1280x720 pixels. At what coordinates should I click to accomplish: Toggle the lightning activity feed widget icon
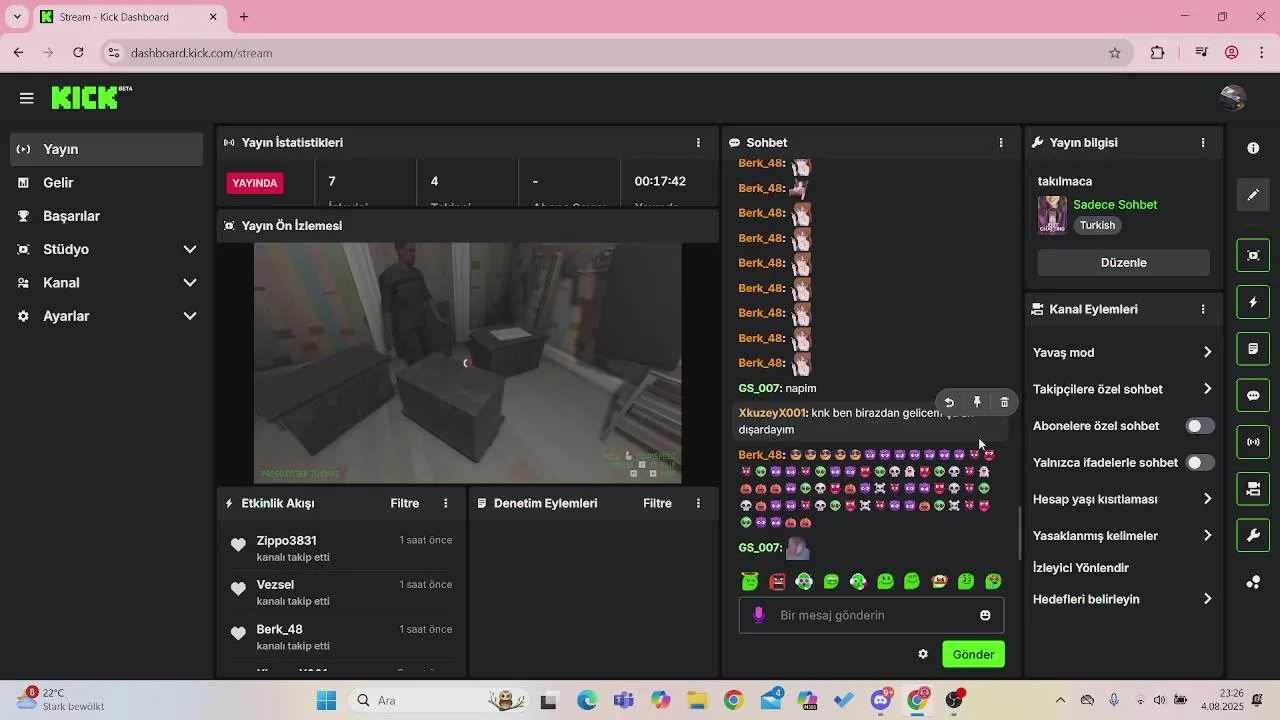(x=1253, y=302)
